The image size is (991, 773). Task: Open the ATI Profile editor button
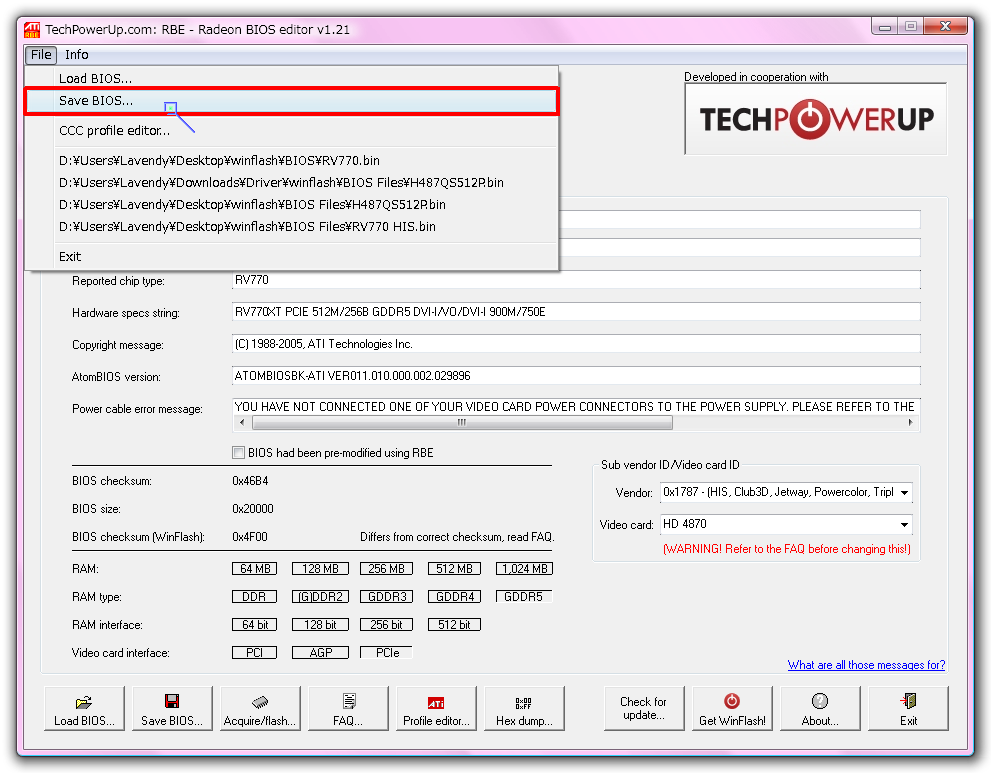coord(436,708)
